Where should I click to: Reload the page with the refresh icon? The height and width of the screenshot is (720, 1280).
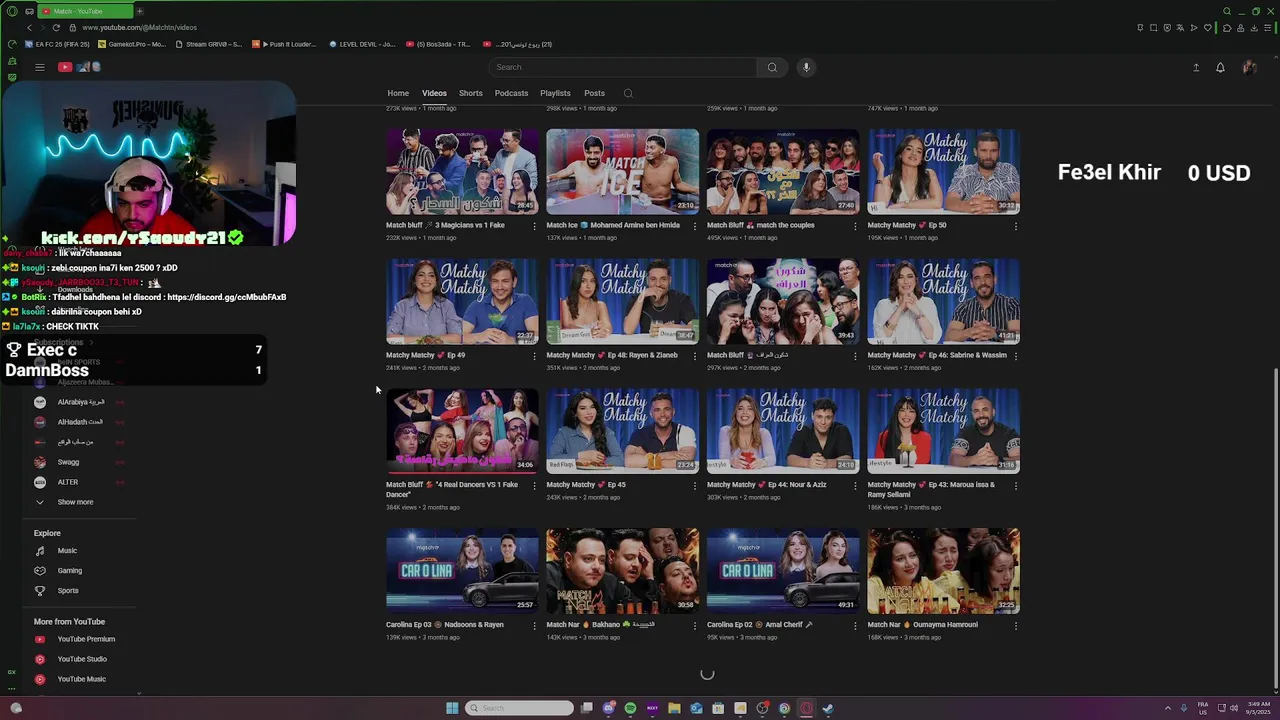click(56, 27)
